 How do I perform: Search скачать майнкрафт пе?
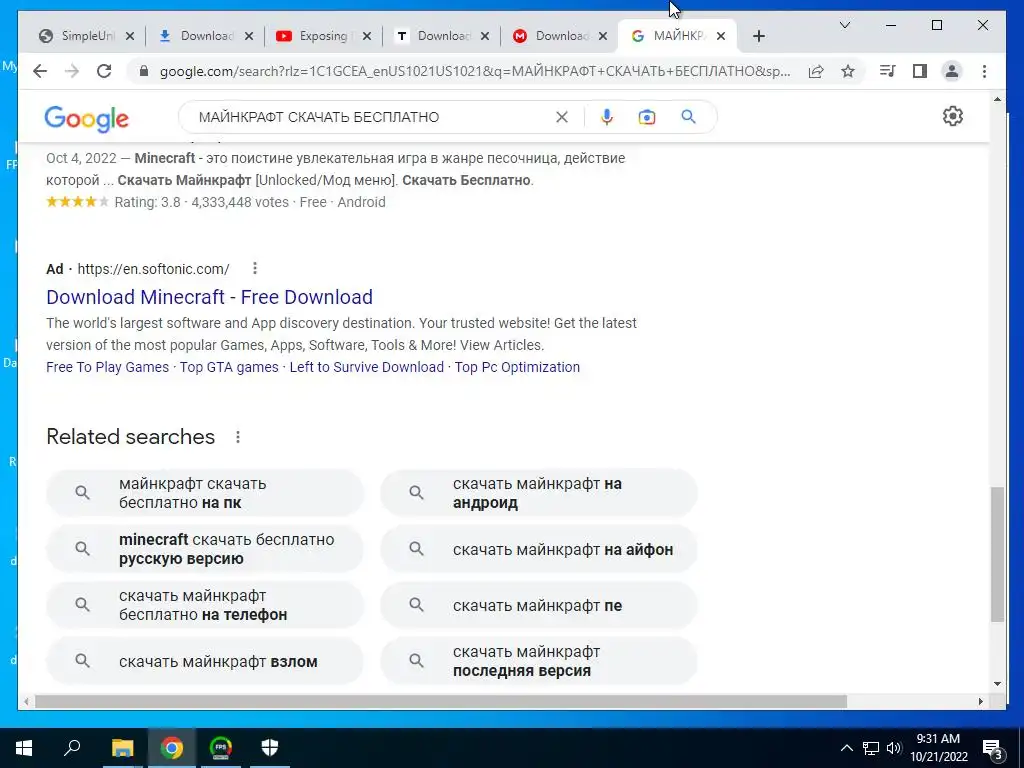(539, 605)
